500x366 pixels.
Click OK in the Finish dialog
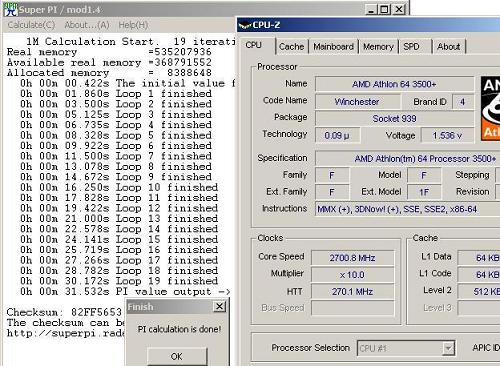177,356
